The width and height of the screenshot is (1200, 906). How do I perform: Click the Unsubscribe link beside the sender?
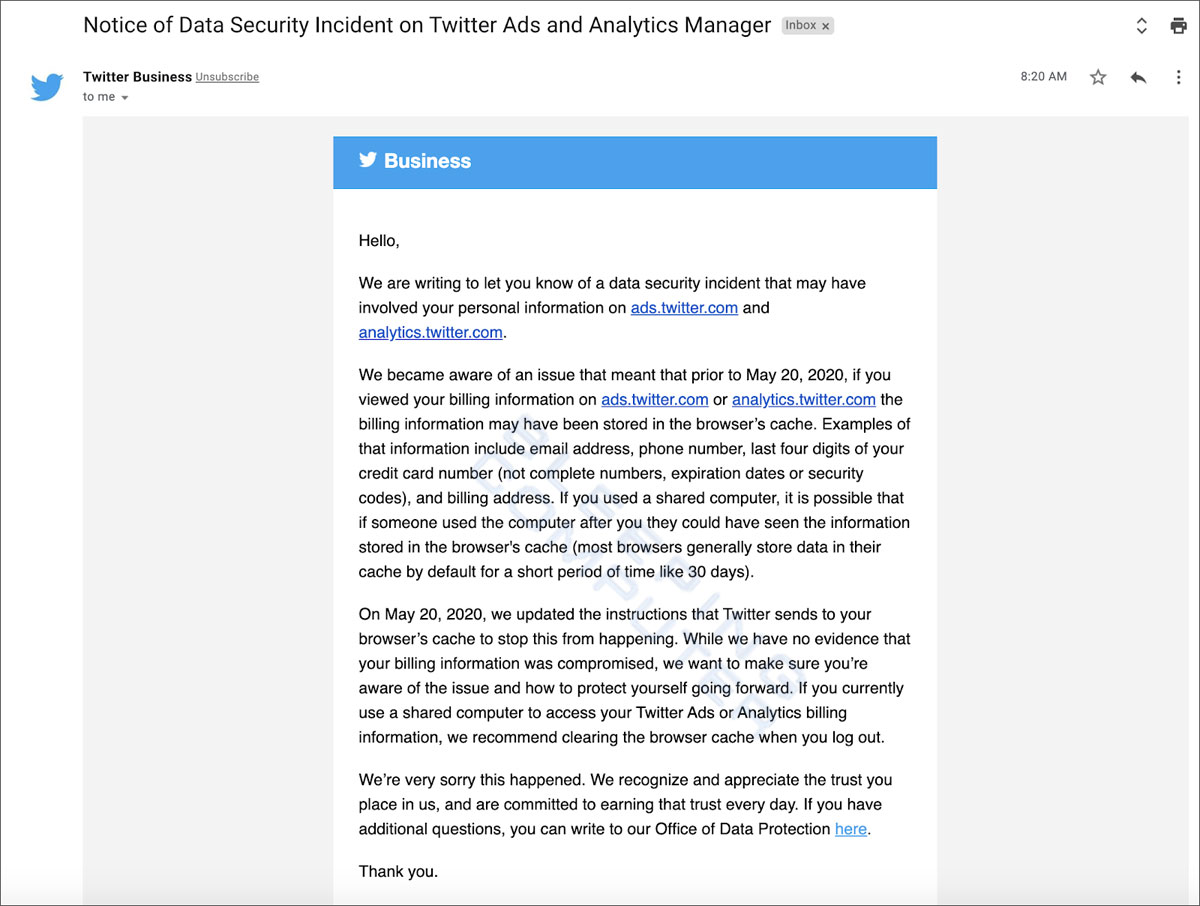tap(227, 77)
